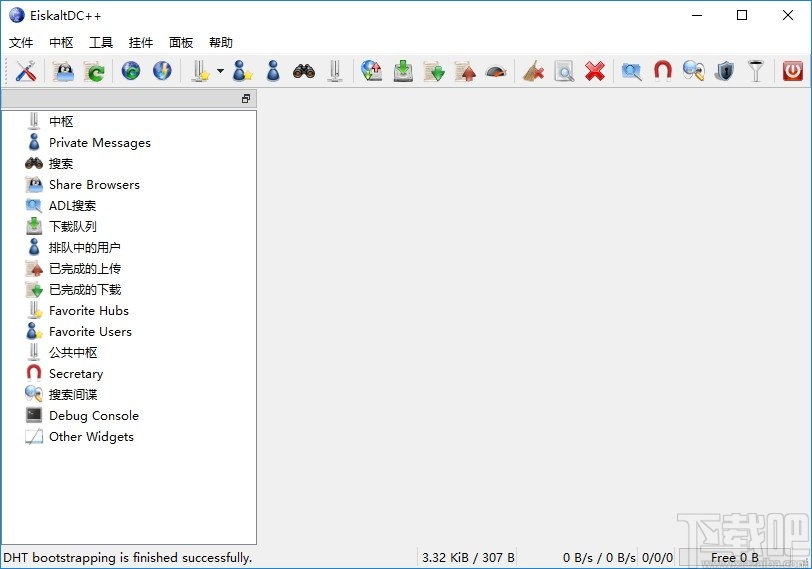Click the 0/0/0 hub count status
The image size is (812, 569).
click(657, 558)
